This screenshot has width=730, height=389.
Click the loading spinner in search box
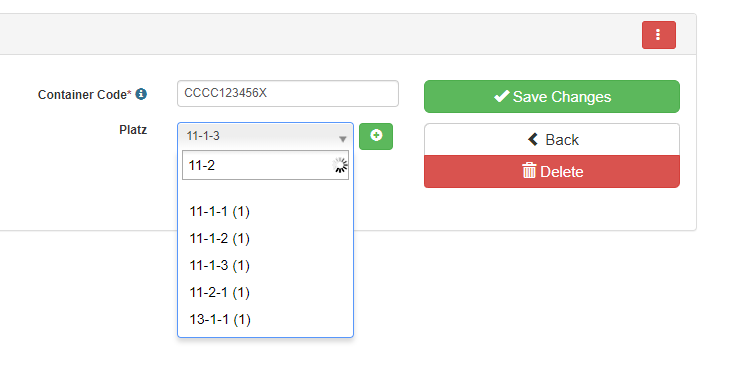[x=339, y=165]
